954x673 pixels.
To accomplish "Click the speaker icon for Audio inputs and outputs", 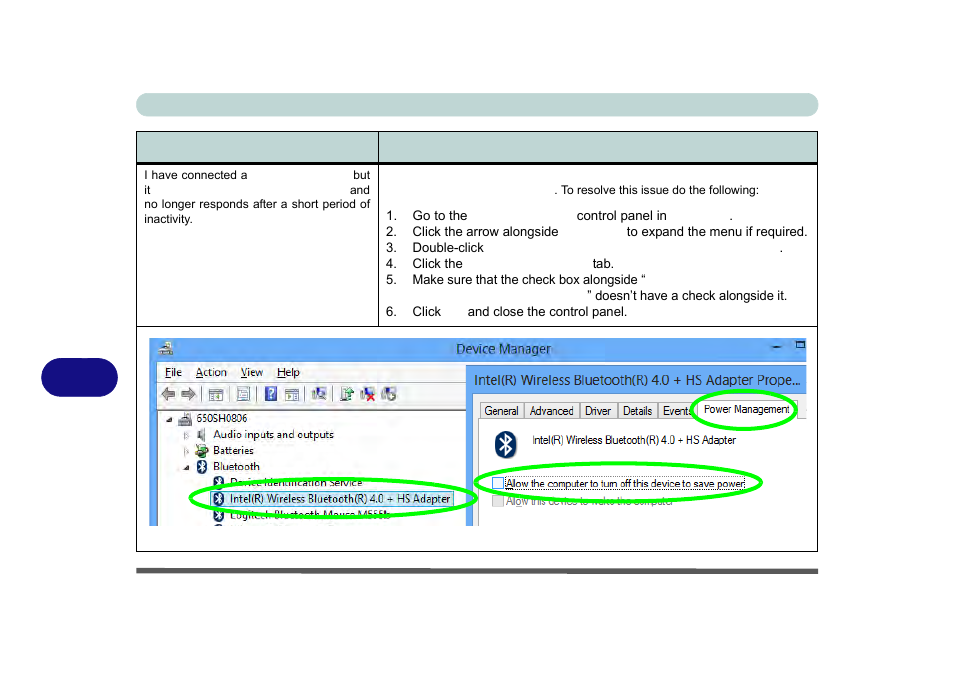I will 201,434.
